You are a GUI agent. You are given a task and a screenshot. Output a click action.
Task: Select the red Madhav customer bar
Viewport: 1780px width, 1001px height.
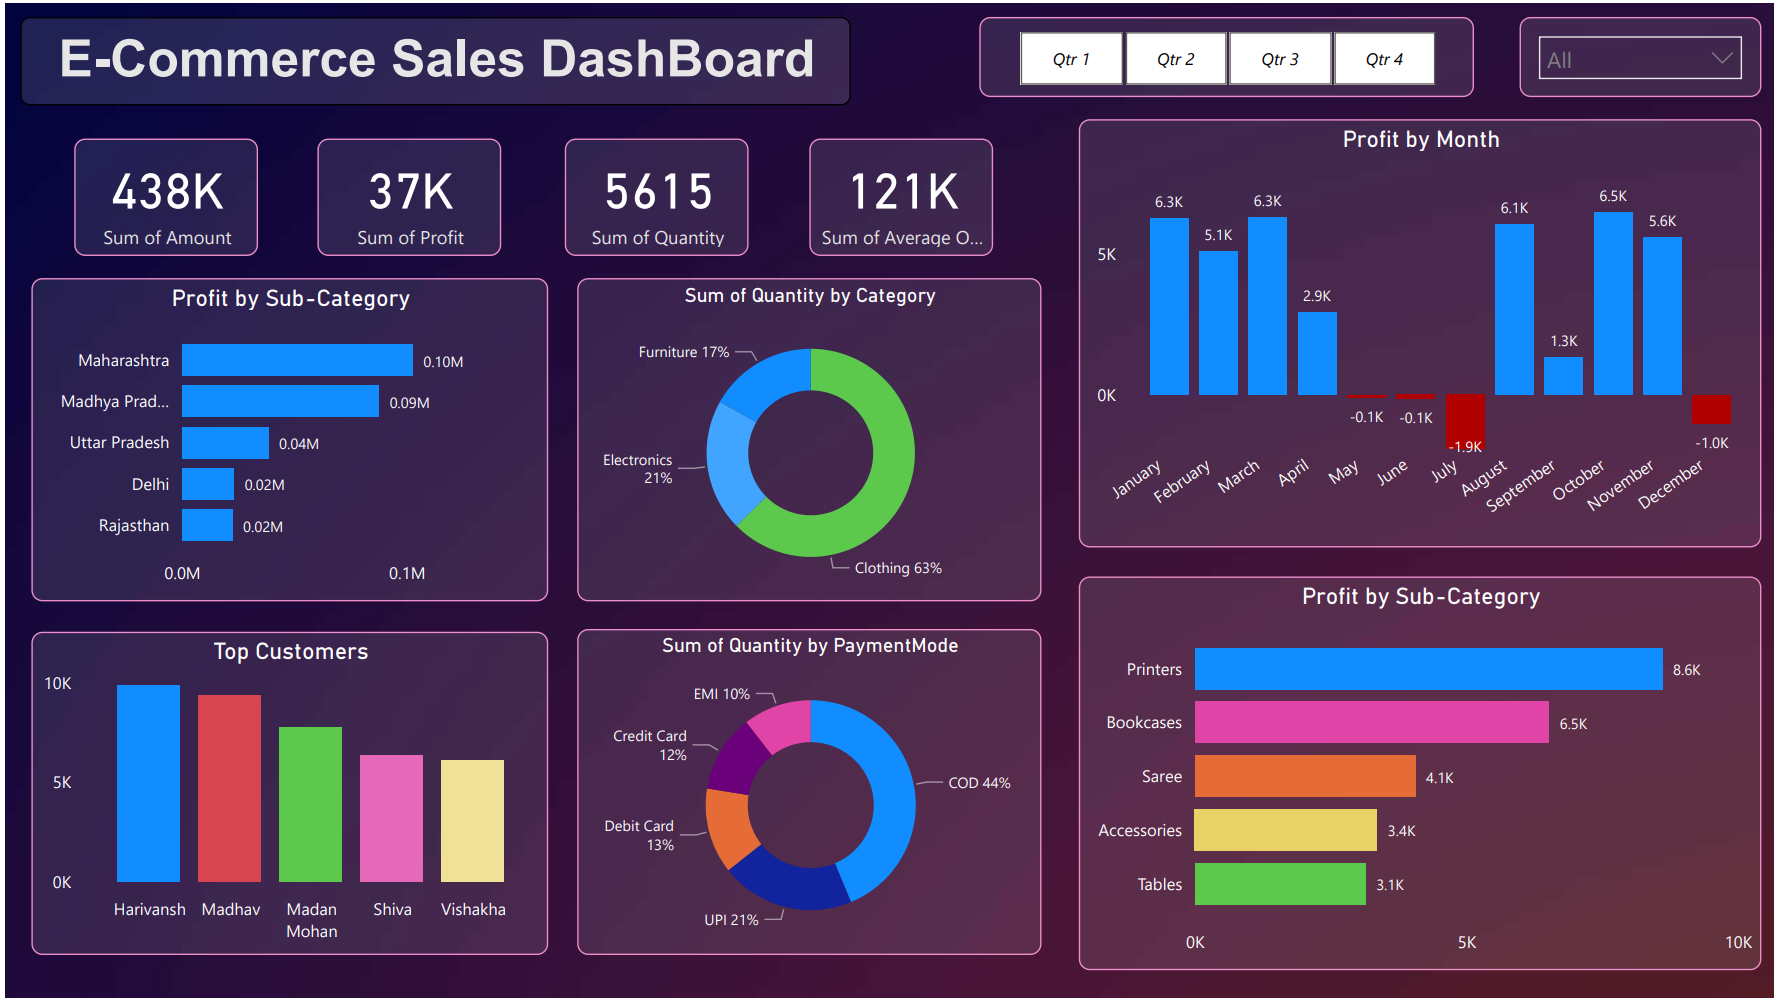pos(229,788)
